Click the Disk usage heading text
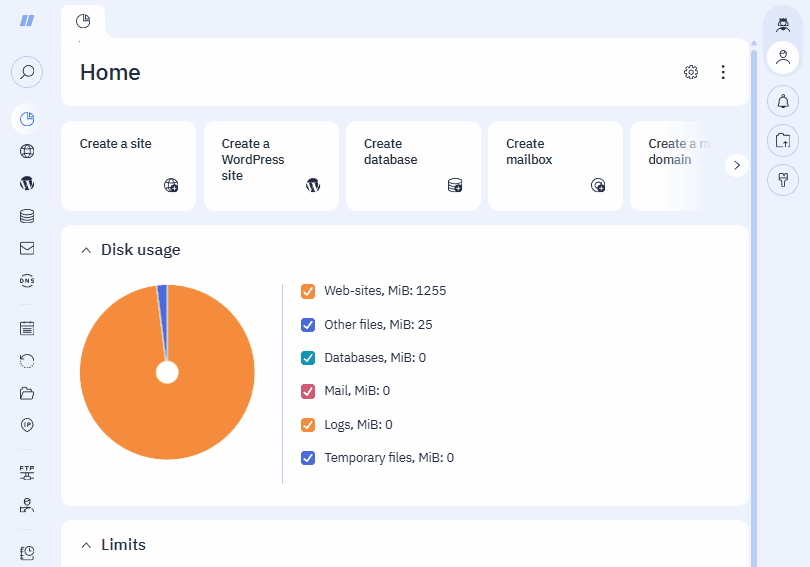The image size is (810, 567). coord(141,250)
